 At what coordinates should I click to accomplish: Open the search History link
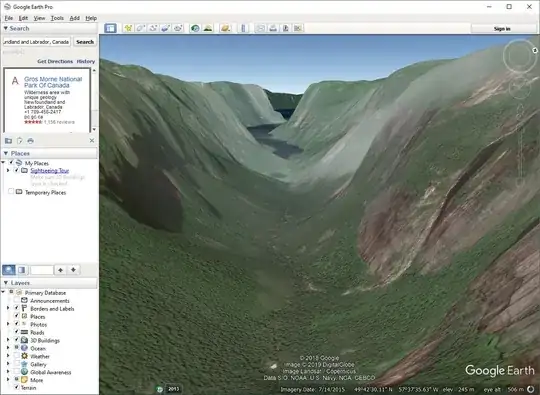[86, 61]
